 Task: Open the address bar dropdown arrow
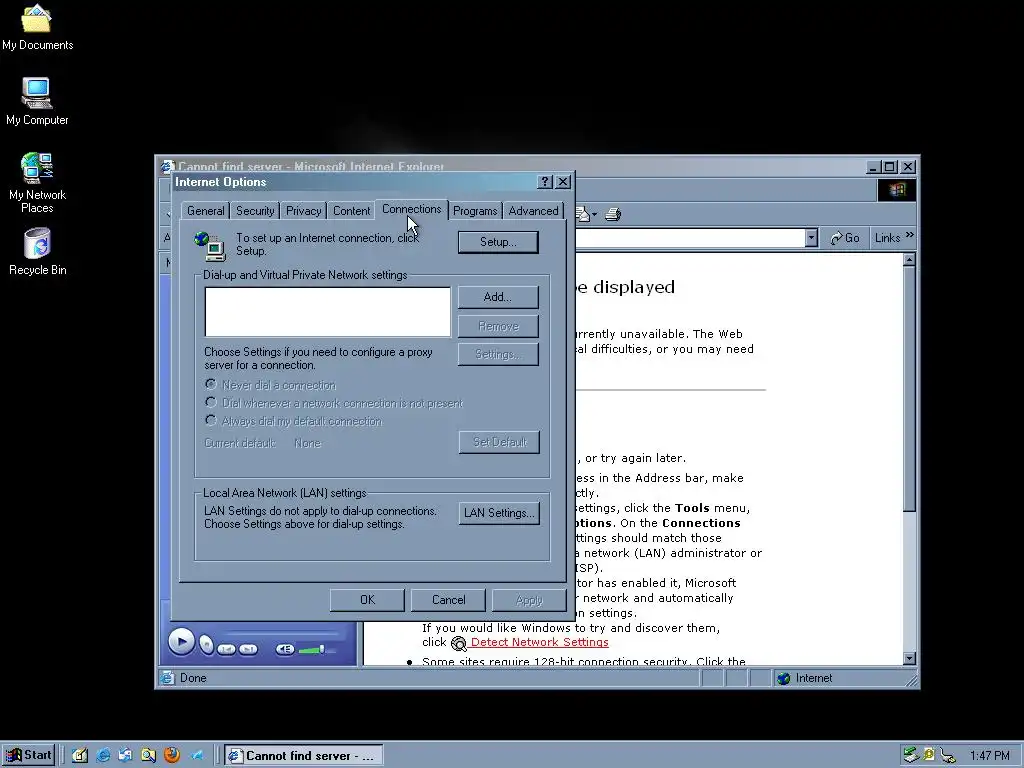(x=811, y=238)
